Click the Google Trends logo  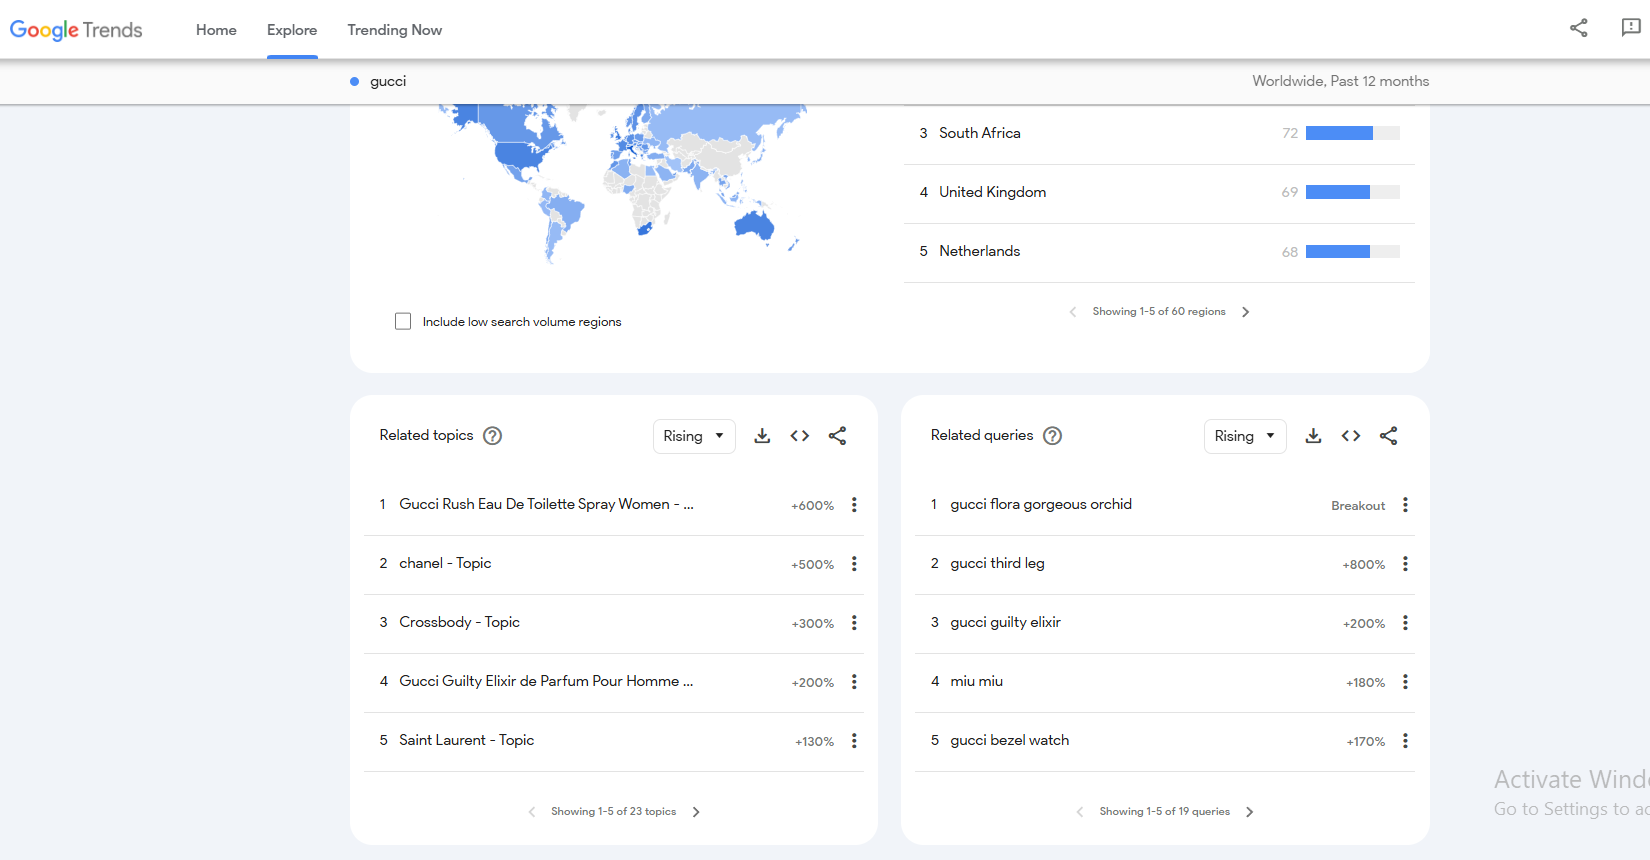click(76, 30)
